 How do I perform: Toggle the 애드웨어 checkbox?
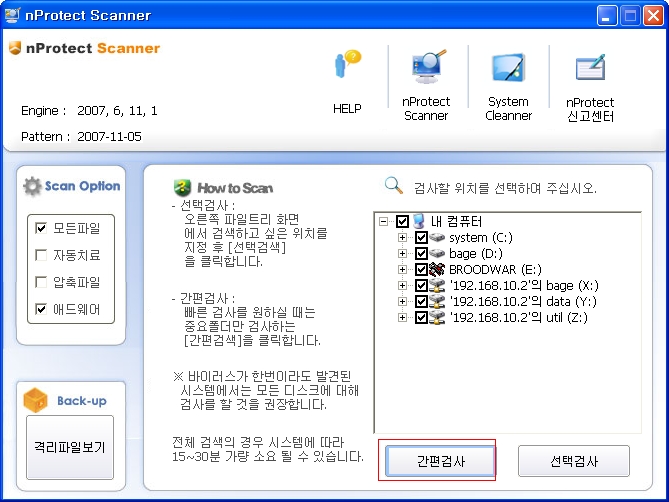41,309
